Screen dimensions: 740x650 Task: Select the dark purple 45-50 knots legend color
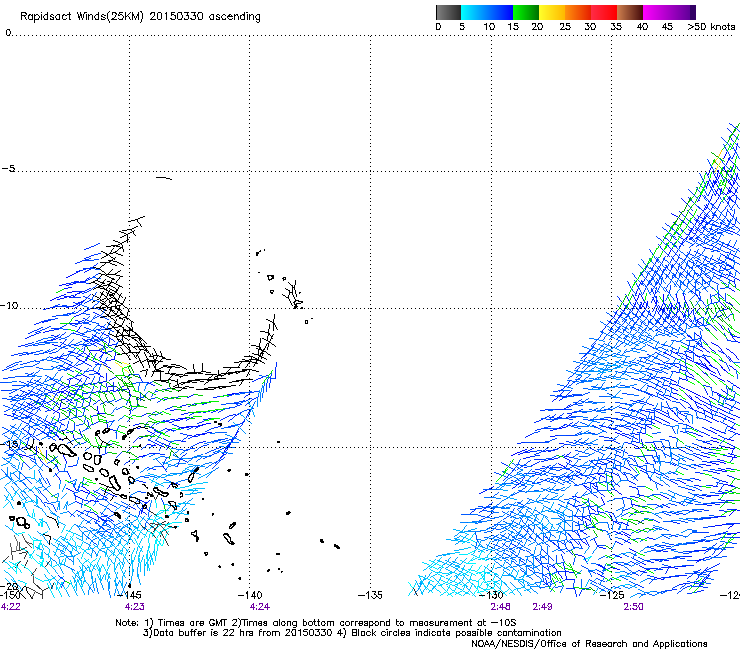682,12
